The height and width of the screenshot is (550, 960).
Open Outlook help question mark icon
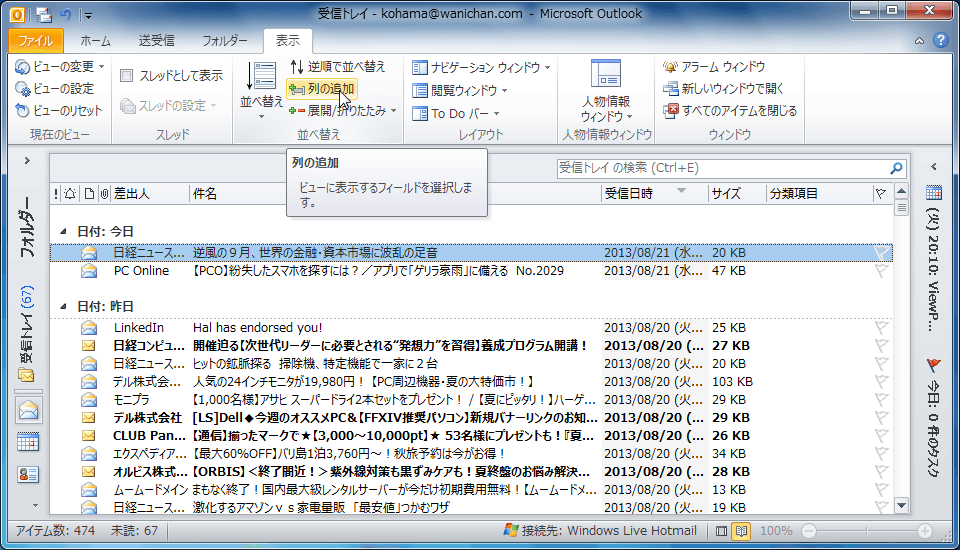[941, 40]
